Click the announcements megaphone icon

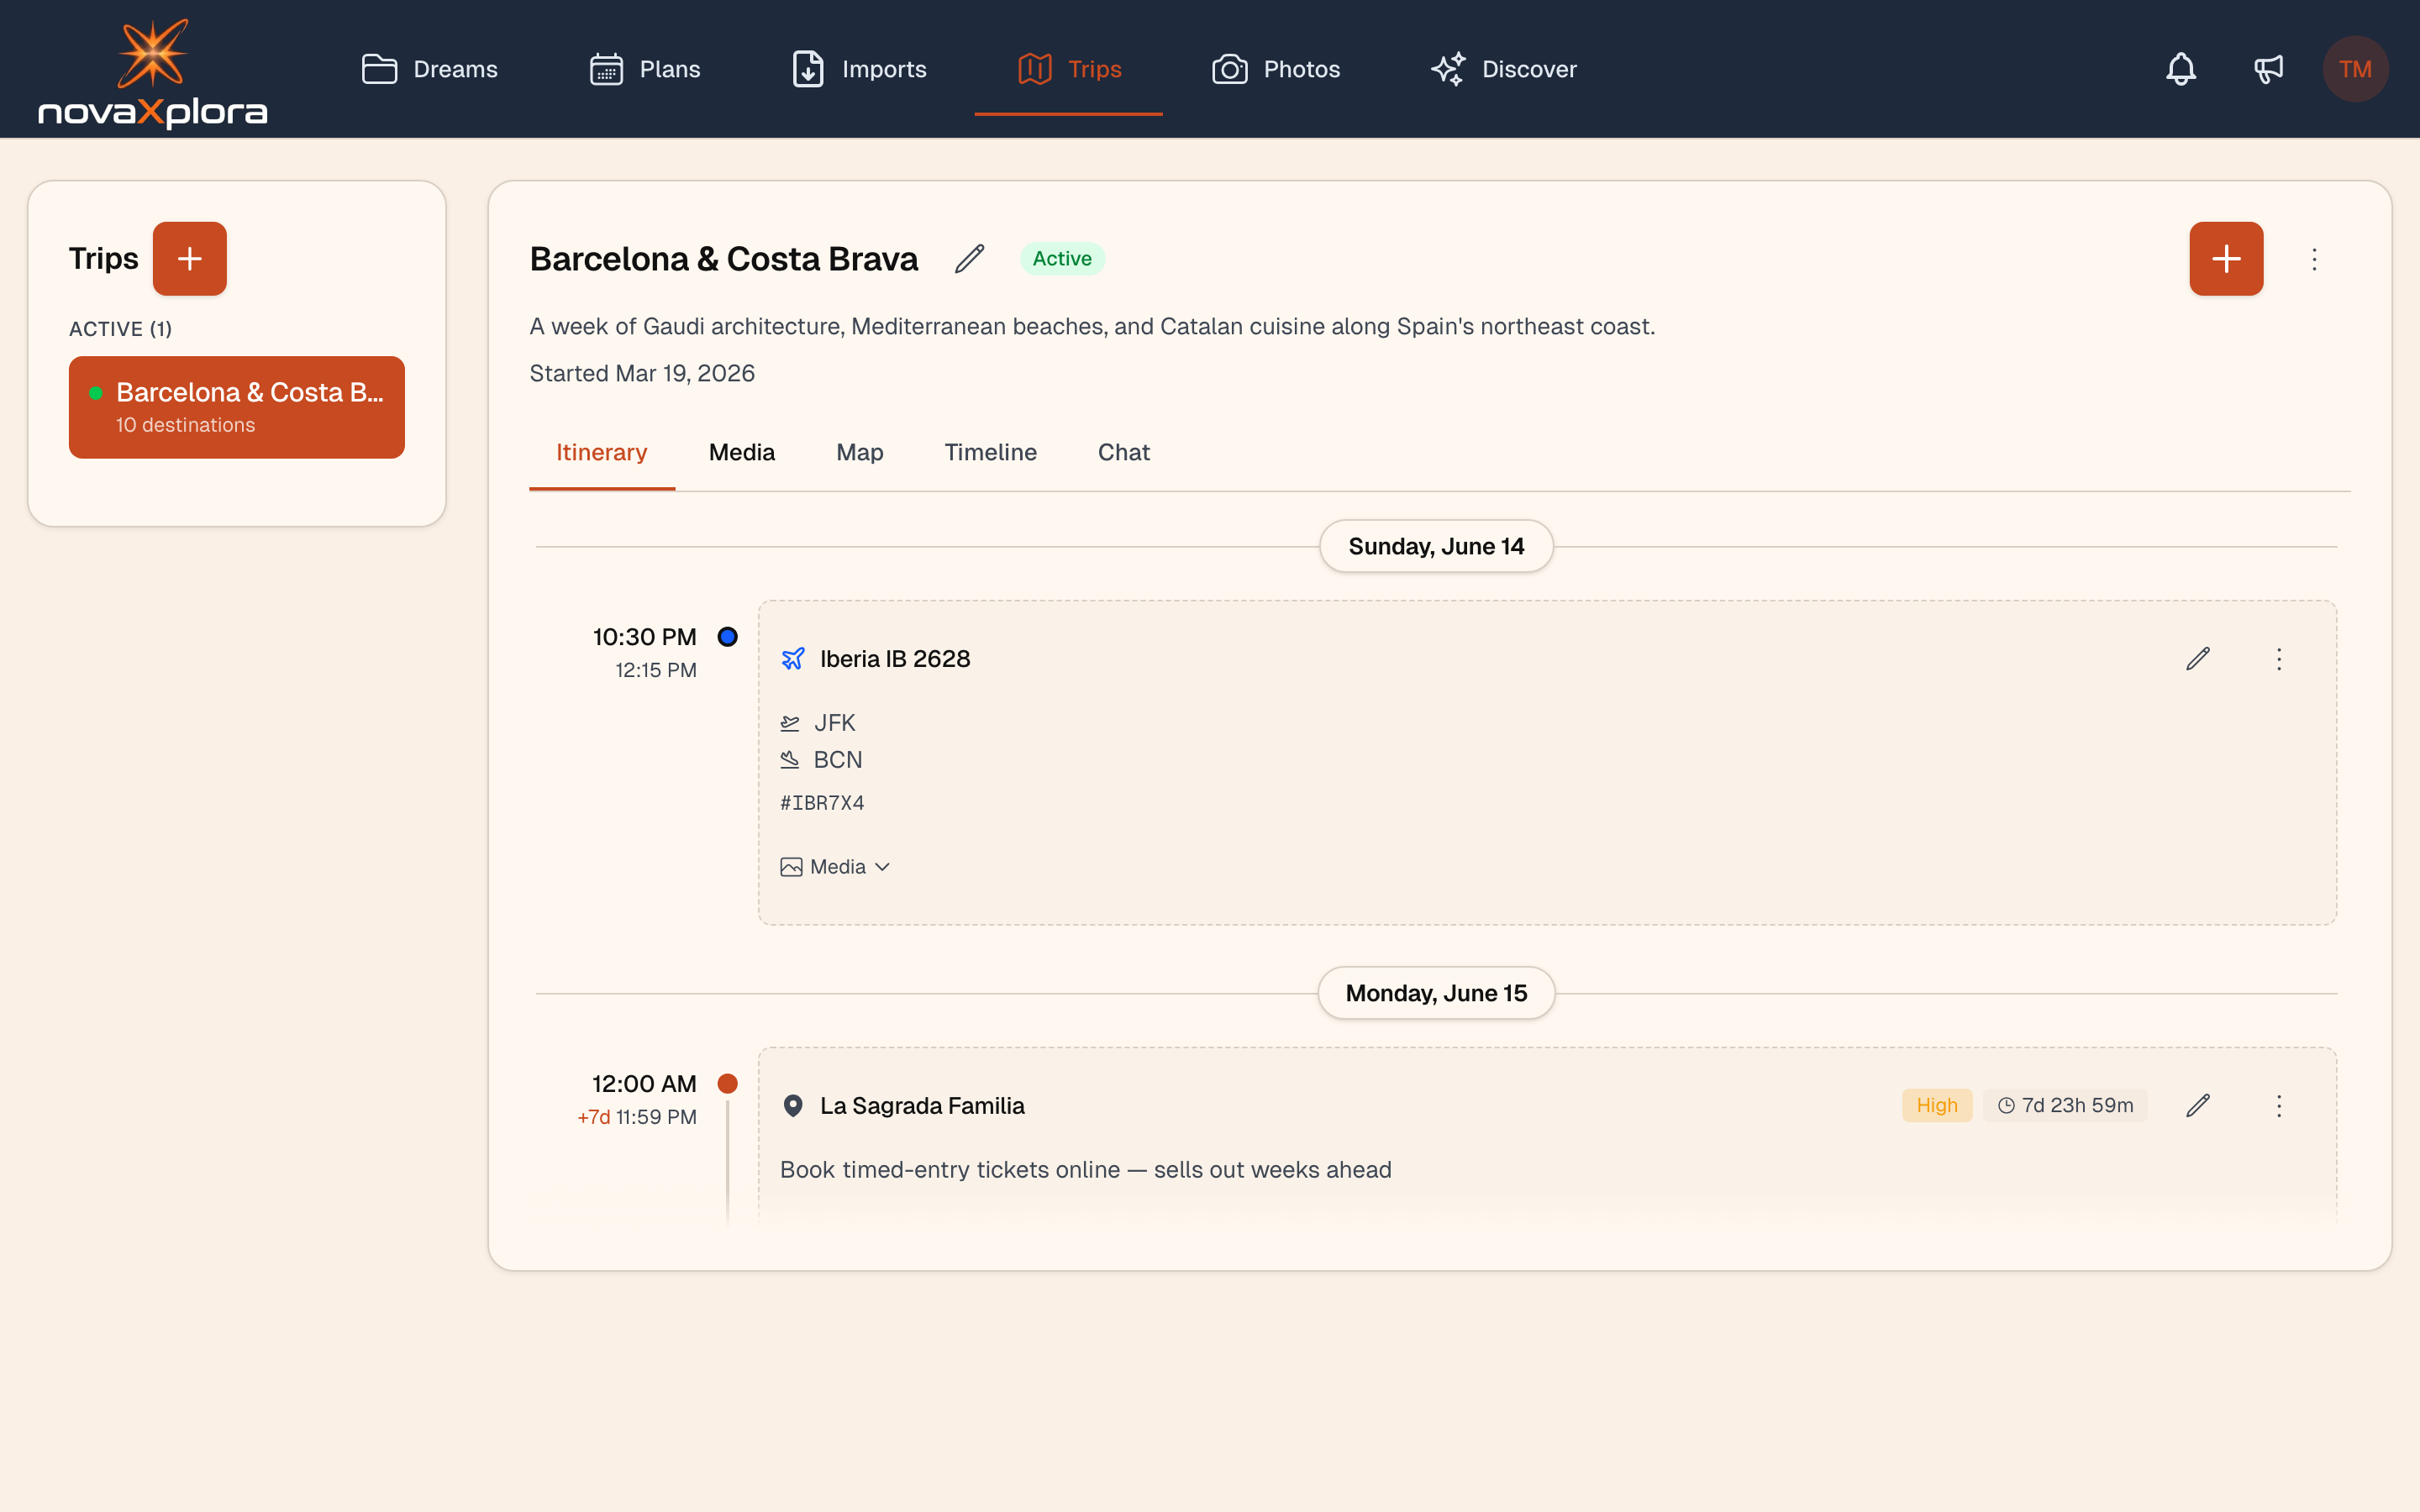coord(2268,69)
